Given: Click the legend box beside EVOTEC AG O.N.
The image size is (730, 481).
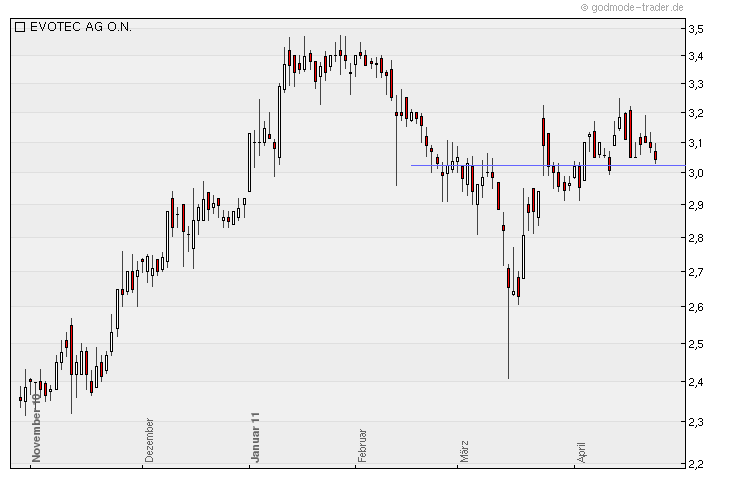Looking at the screenshot, I should [x=20, y=27].
